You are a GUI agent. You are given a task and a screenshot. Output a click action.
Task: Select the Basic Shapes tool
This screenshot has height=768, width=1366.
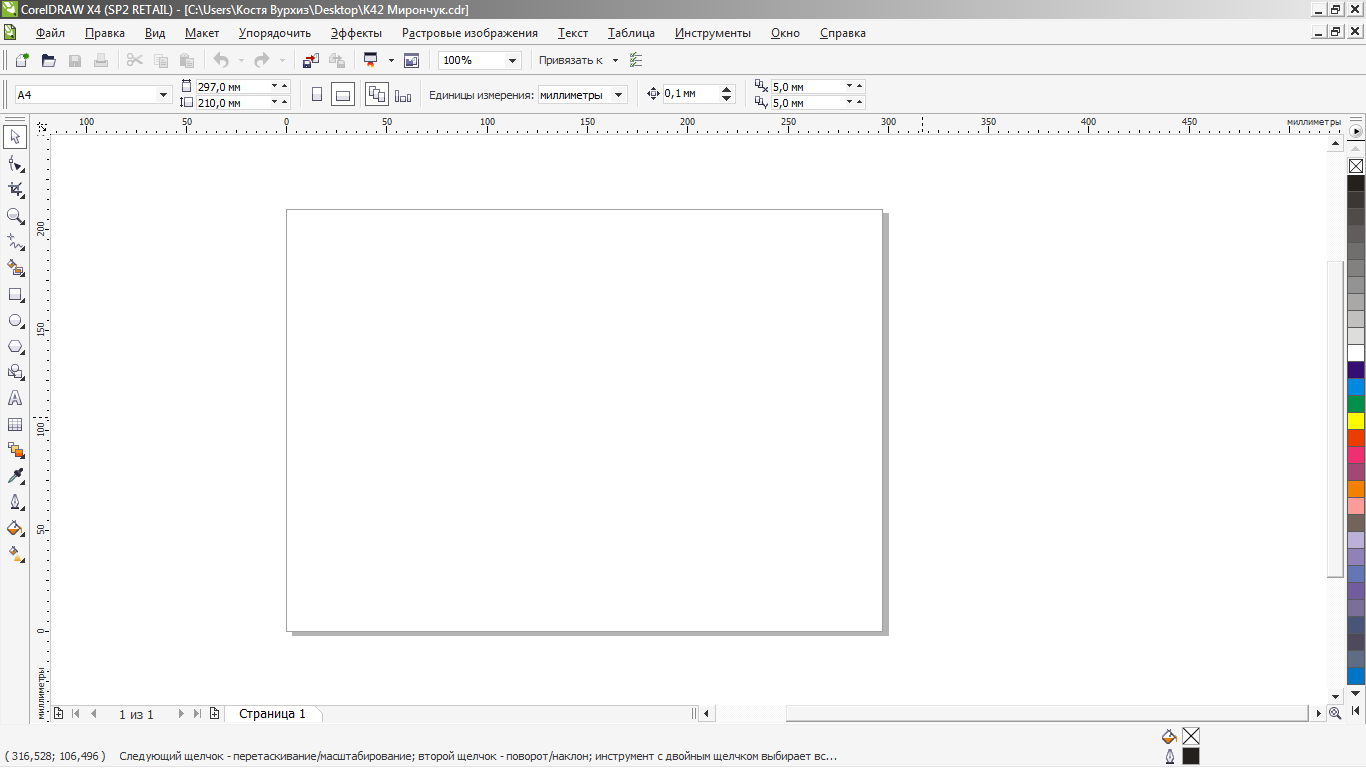(x=15, y=372)
